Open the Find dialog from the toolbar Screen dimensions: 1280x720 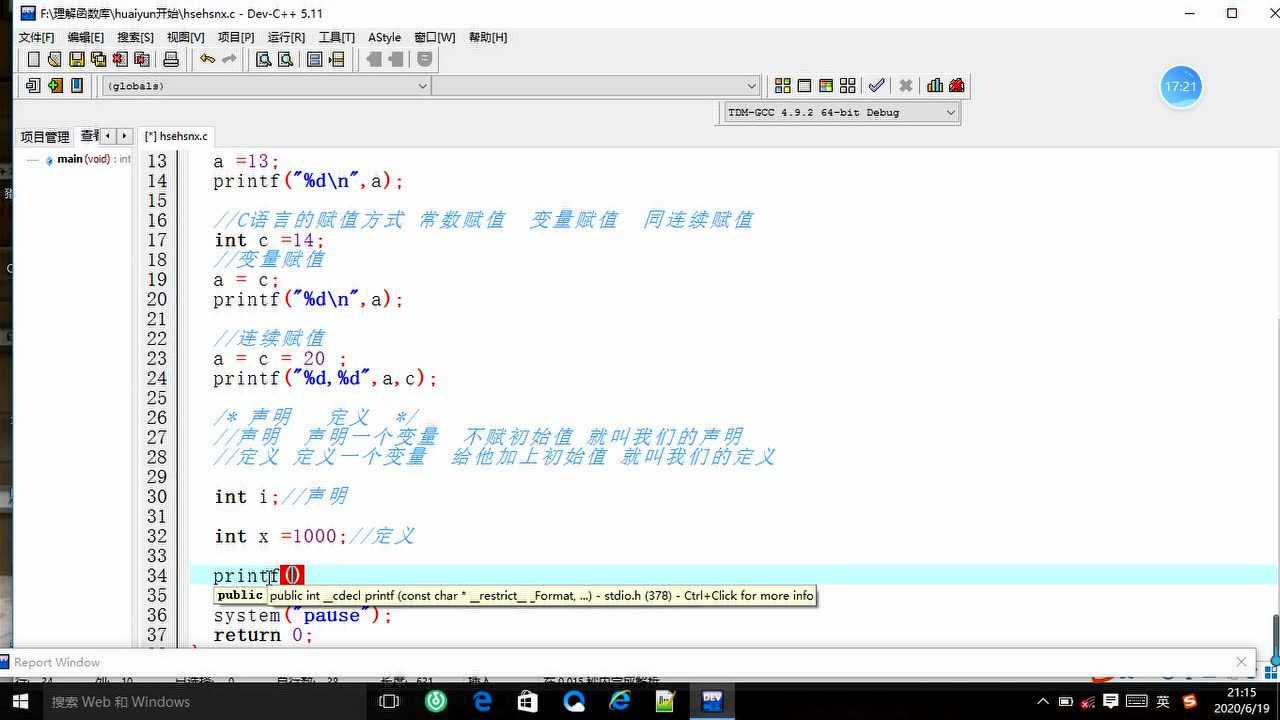point(264,60)
